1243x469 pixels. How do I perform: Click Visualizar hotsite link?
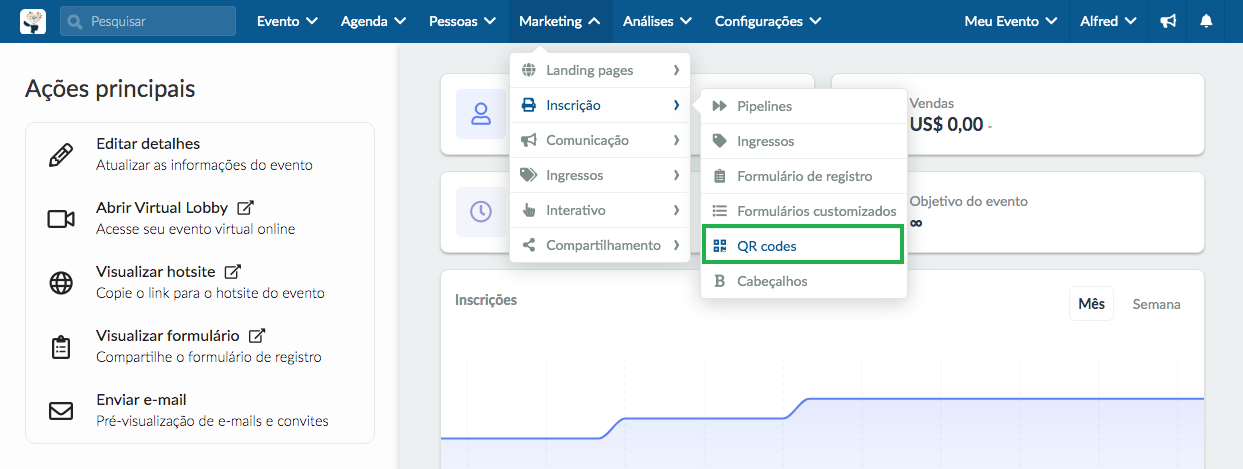156,272
